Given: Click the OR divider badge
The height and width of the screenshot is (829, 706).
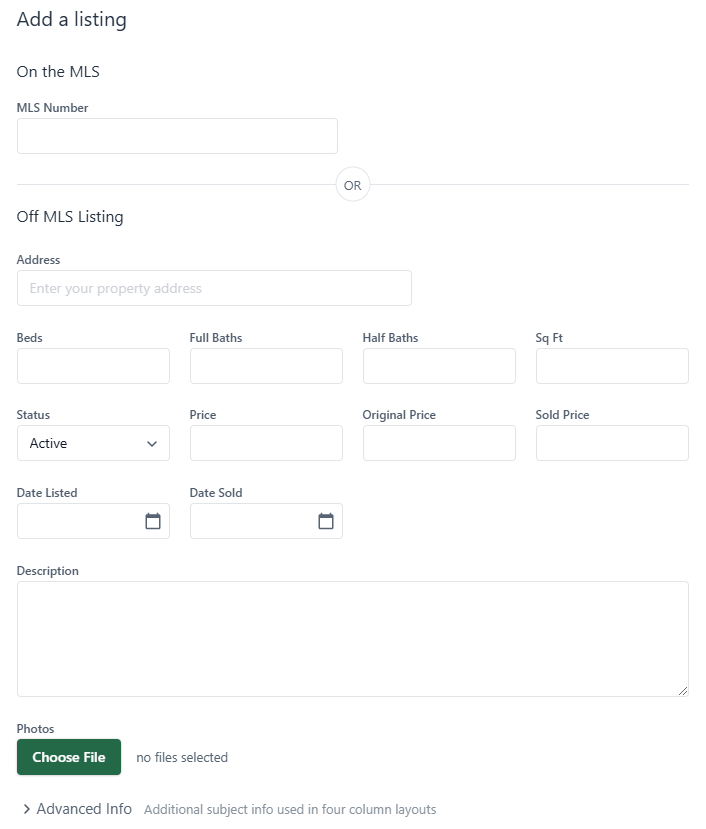Looking at the screenshot, I should [x=352, y=184].
